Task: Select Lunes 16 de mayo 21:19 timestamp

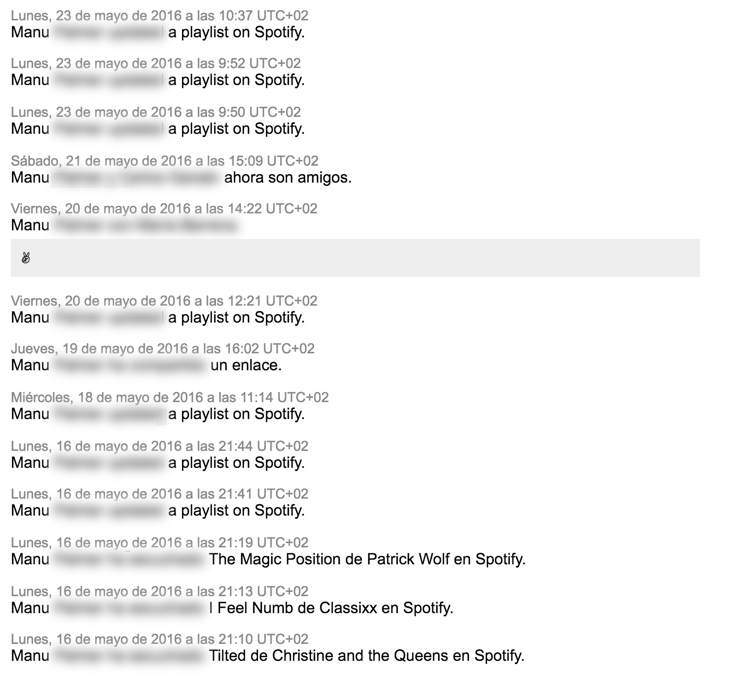Action: tap(160, 542)
